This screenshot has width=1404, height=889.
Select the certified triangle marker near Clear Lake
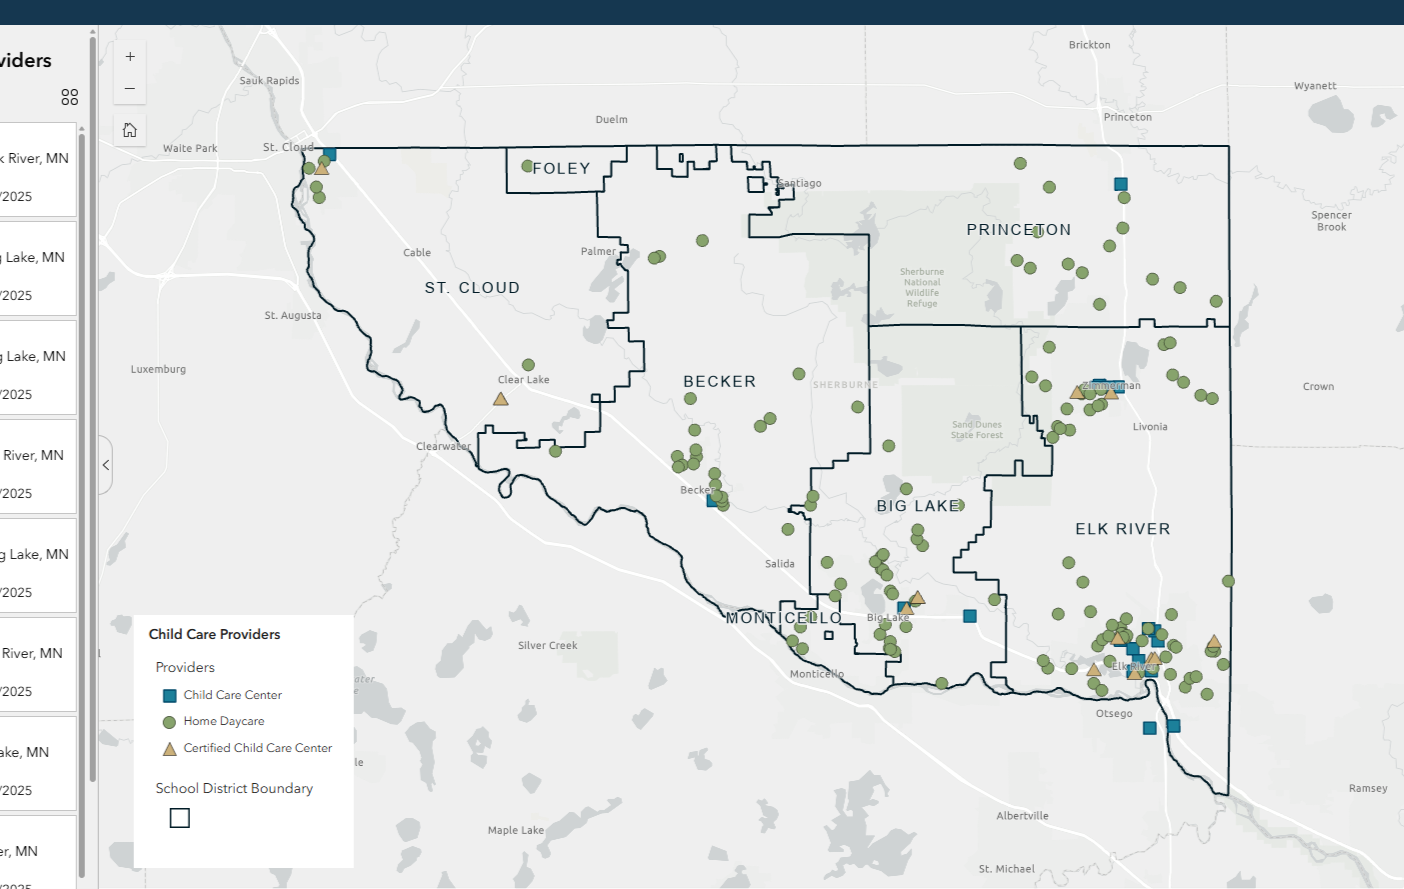tap(500, 398)
